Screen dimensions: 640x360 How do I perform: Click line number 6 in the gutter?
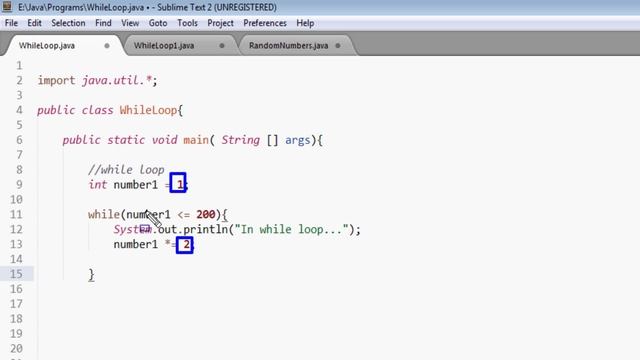pyautogui.click(x=19, y=140)
